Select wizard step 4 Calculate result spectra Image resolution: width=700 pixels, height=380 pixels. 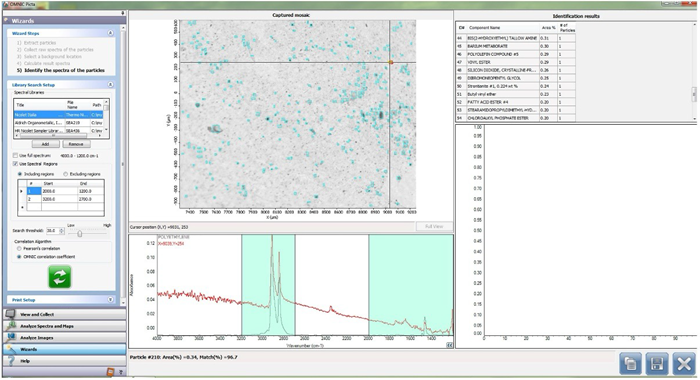tap(43, 63)
